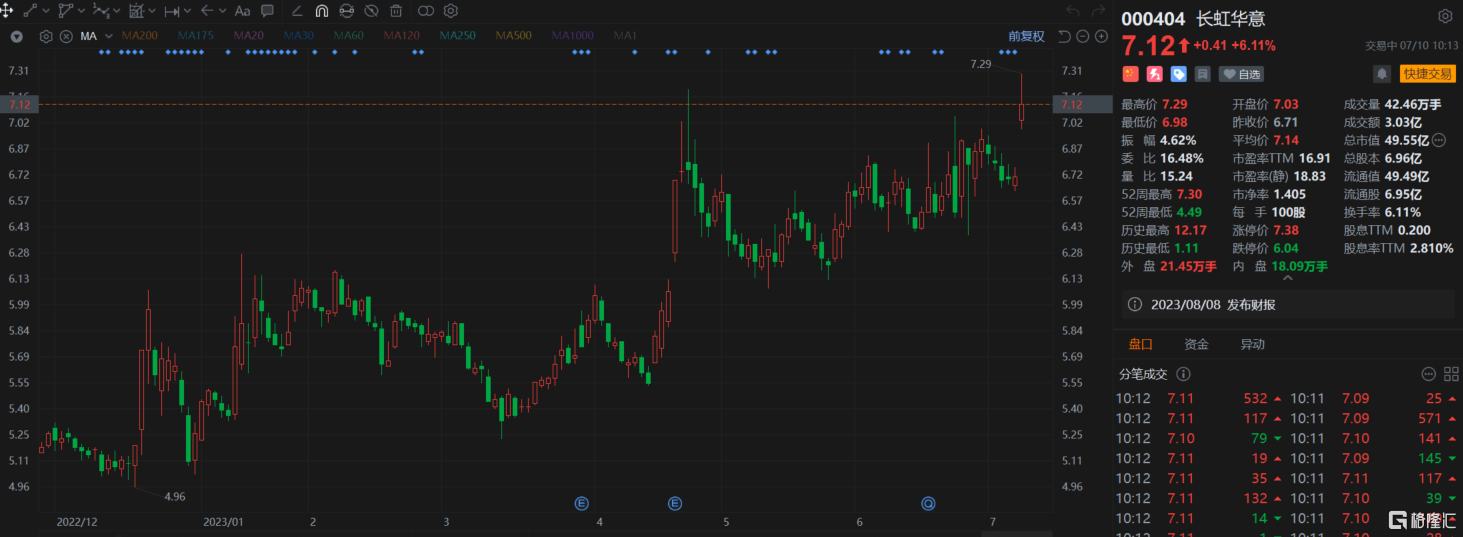Select the Aa text annotation tool
Viewport: 1463px width, 537px height.
point(242,11)
